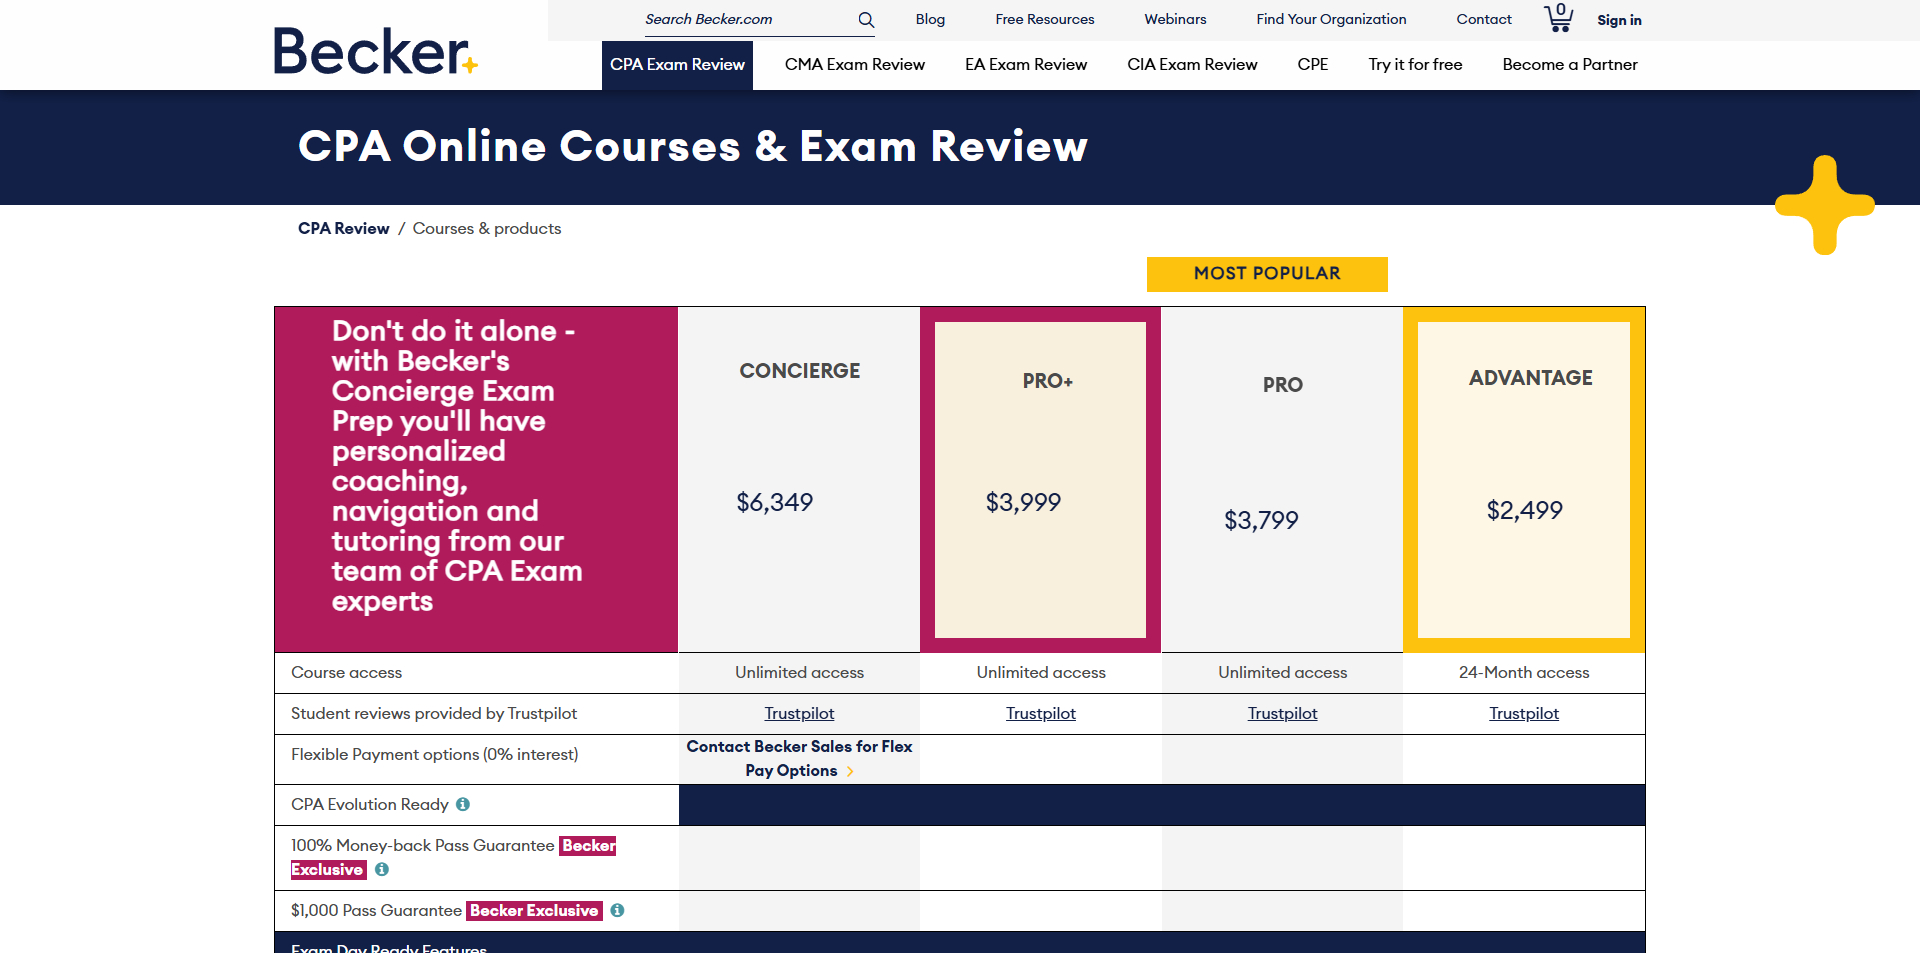Click the Sign in link
Screen dimensions: 1920x953
[1618, 20]
